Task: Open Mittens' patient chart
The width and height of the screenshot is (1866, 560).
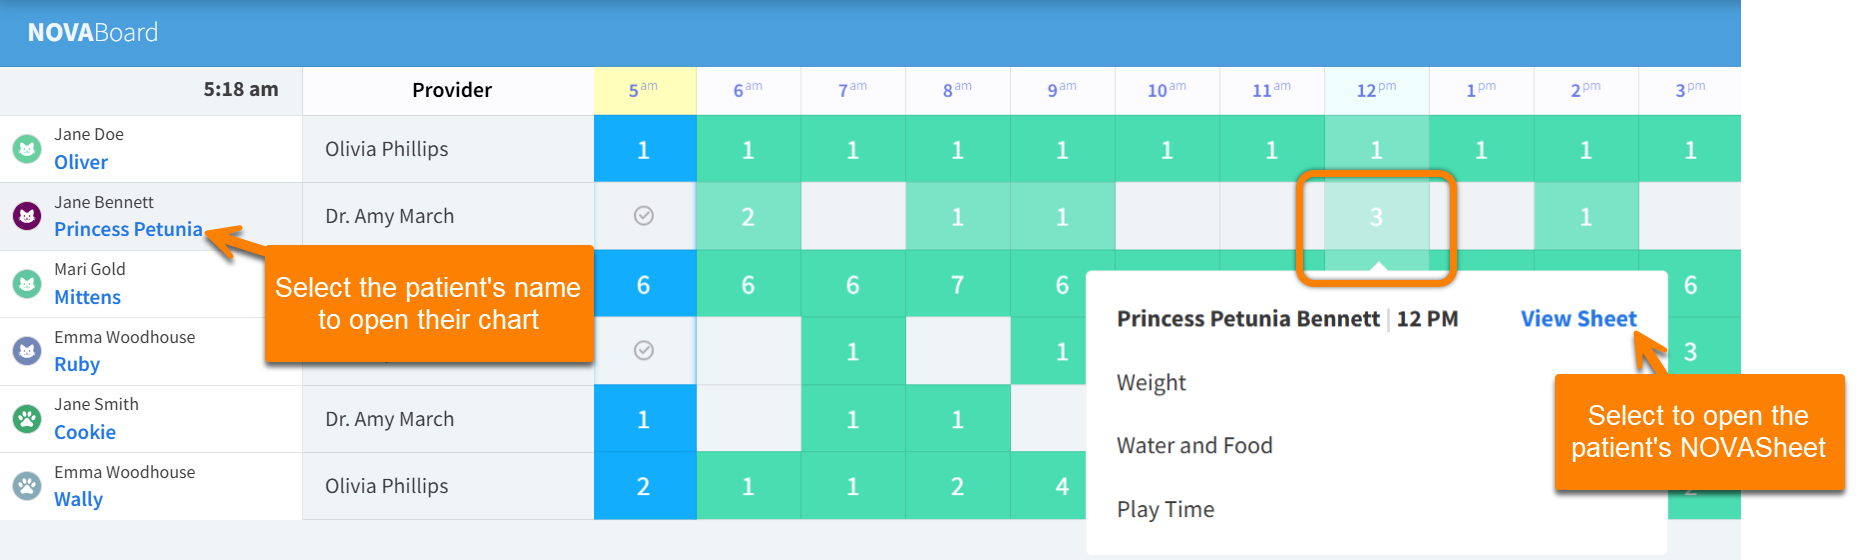Action: 87,297
